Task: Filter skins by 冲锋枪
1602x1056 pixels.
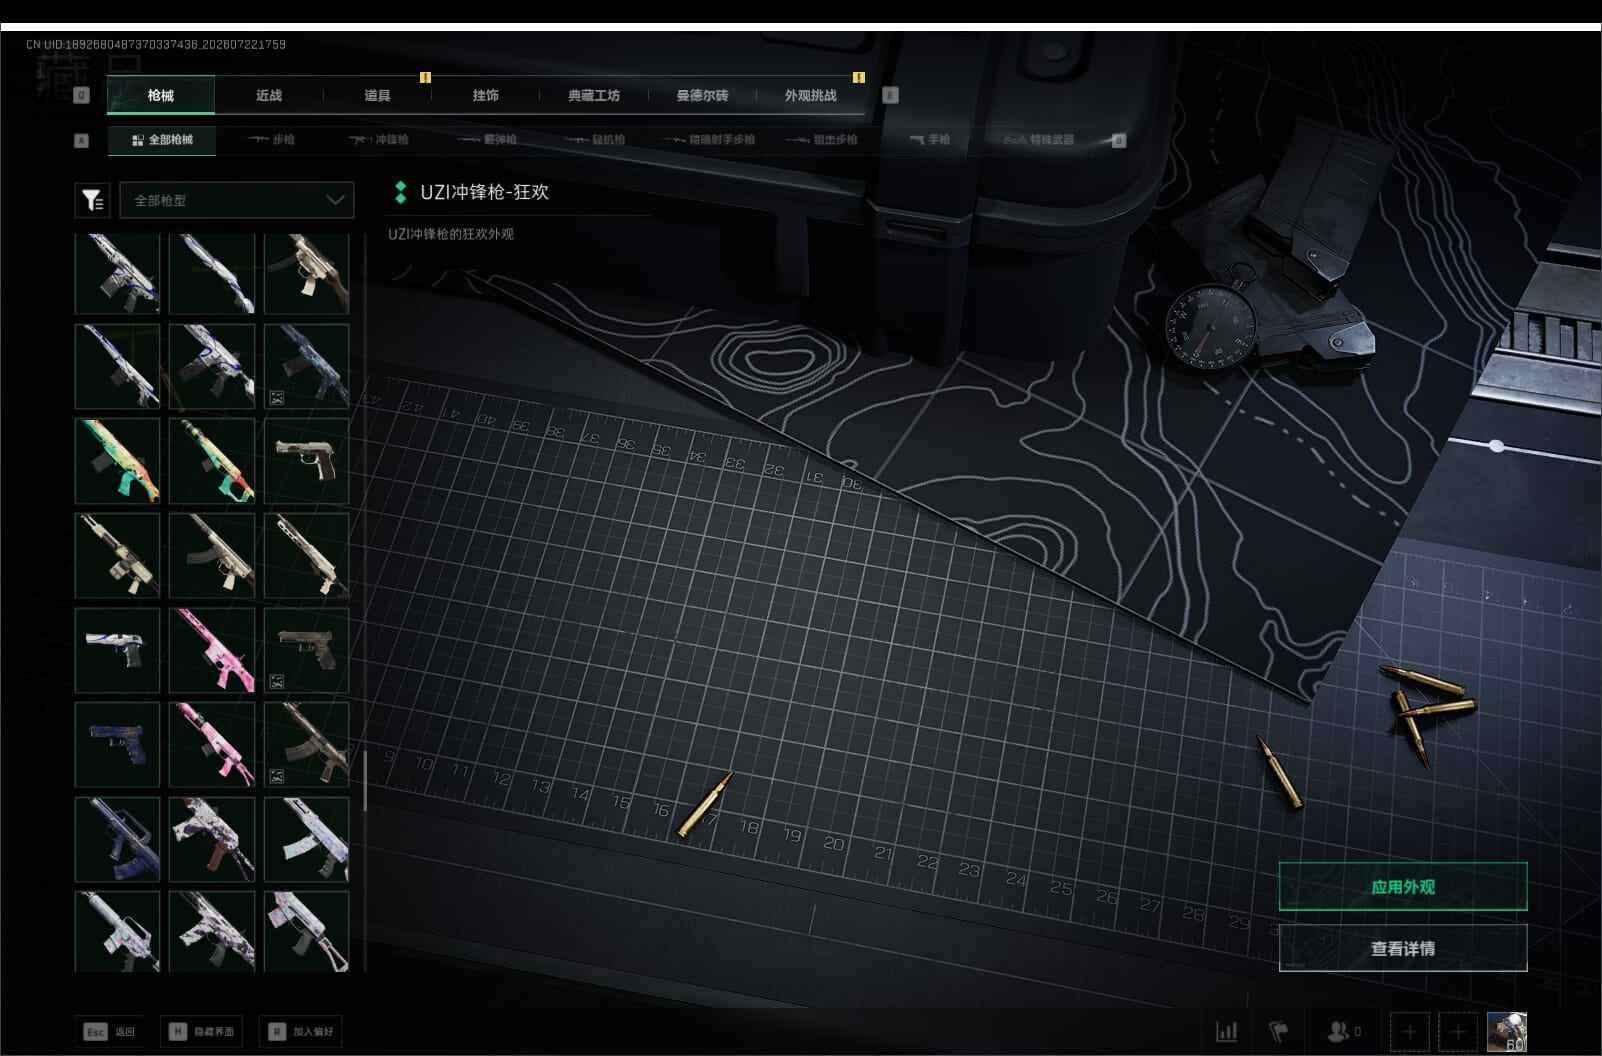Action: [x=378, y=140]
